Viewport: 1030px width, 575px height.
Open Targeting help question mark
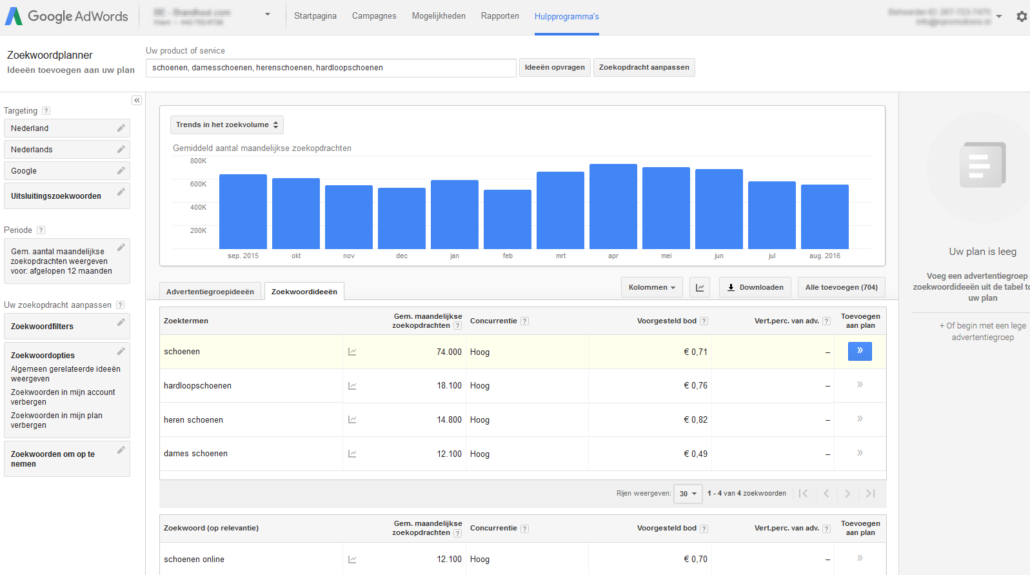[x=46, y=111]
